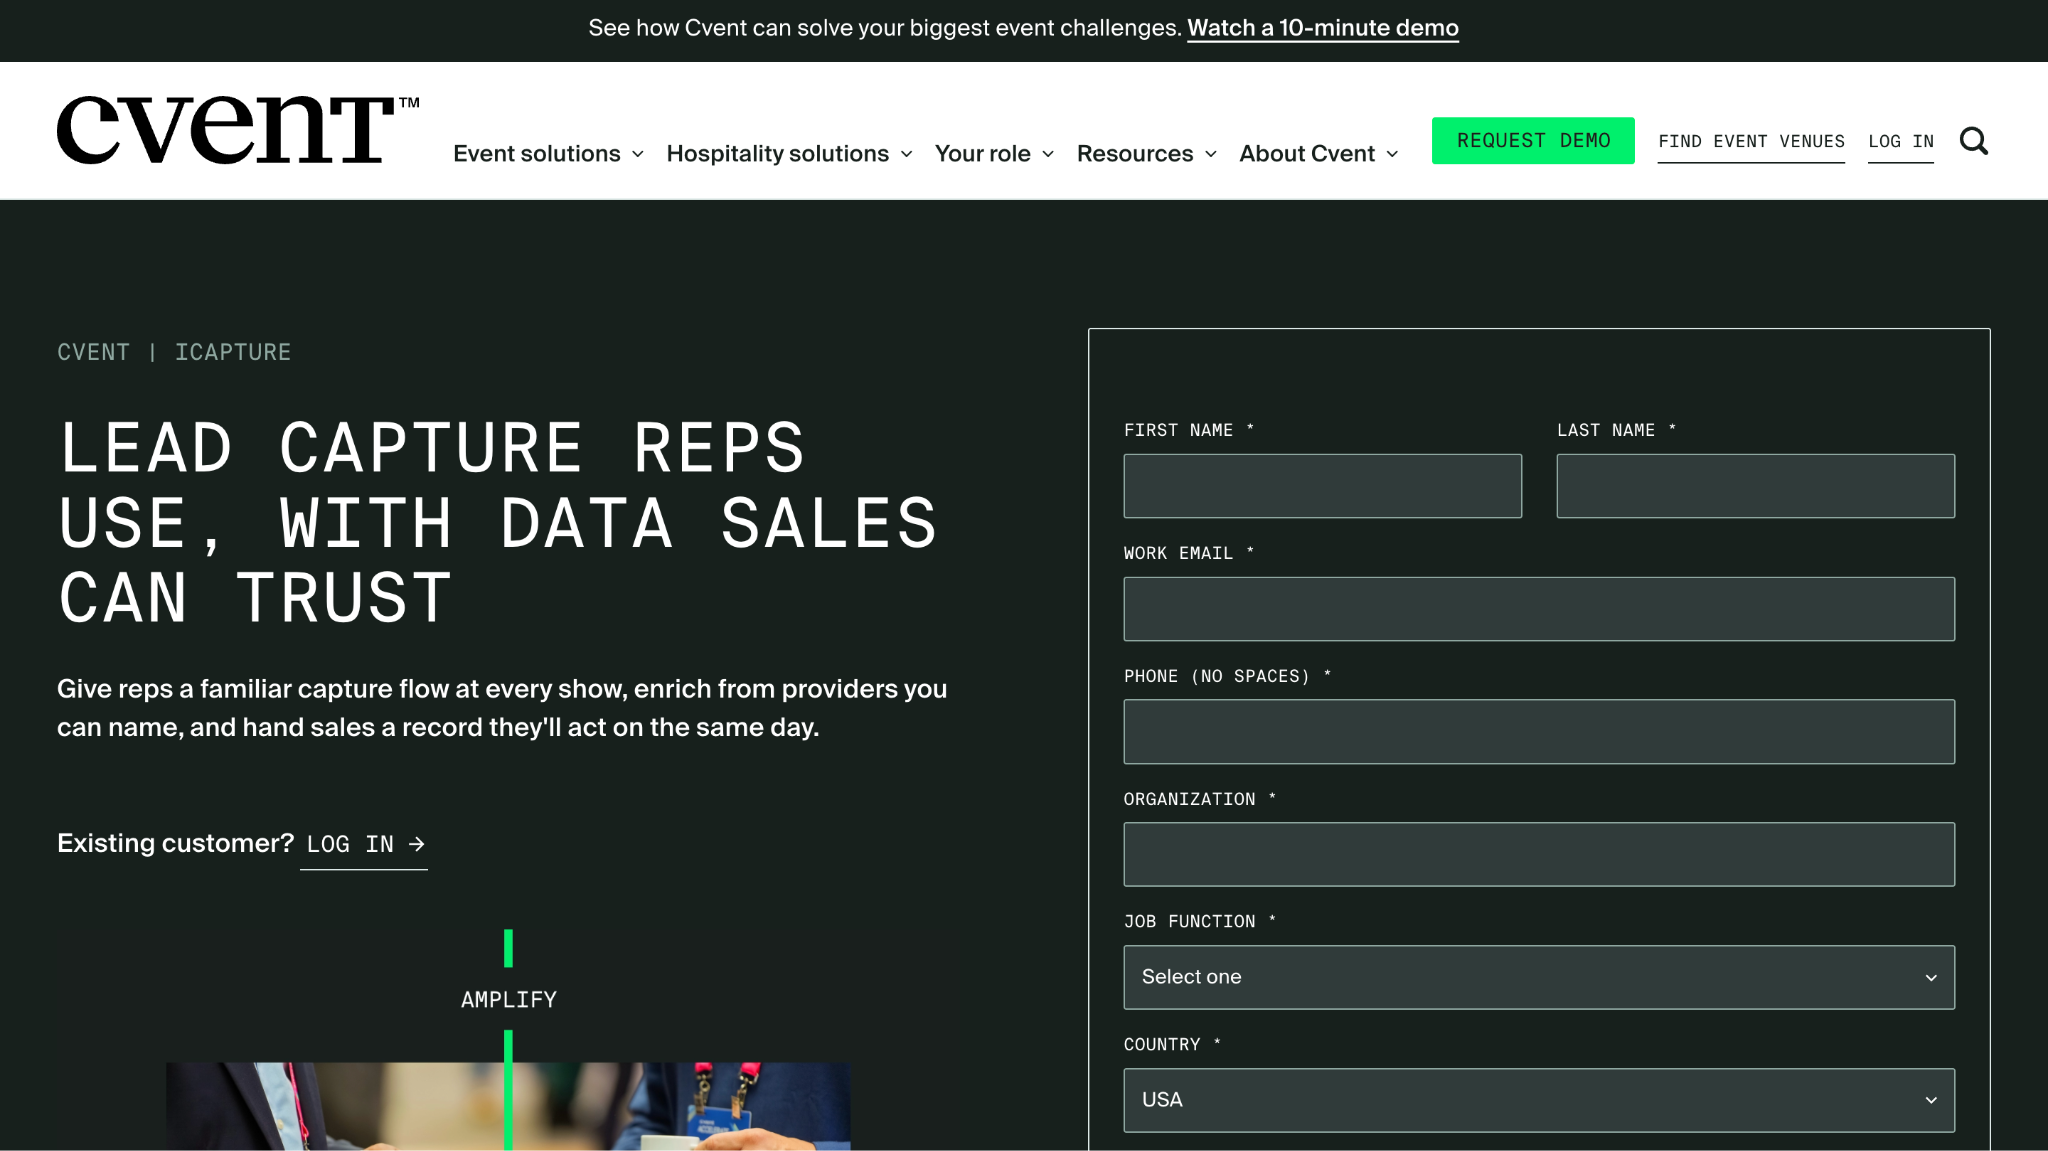Focus the Last Name field
The image size is (2048, 1151).
pos(1755,486)
